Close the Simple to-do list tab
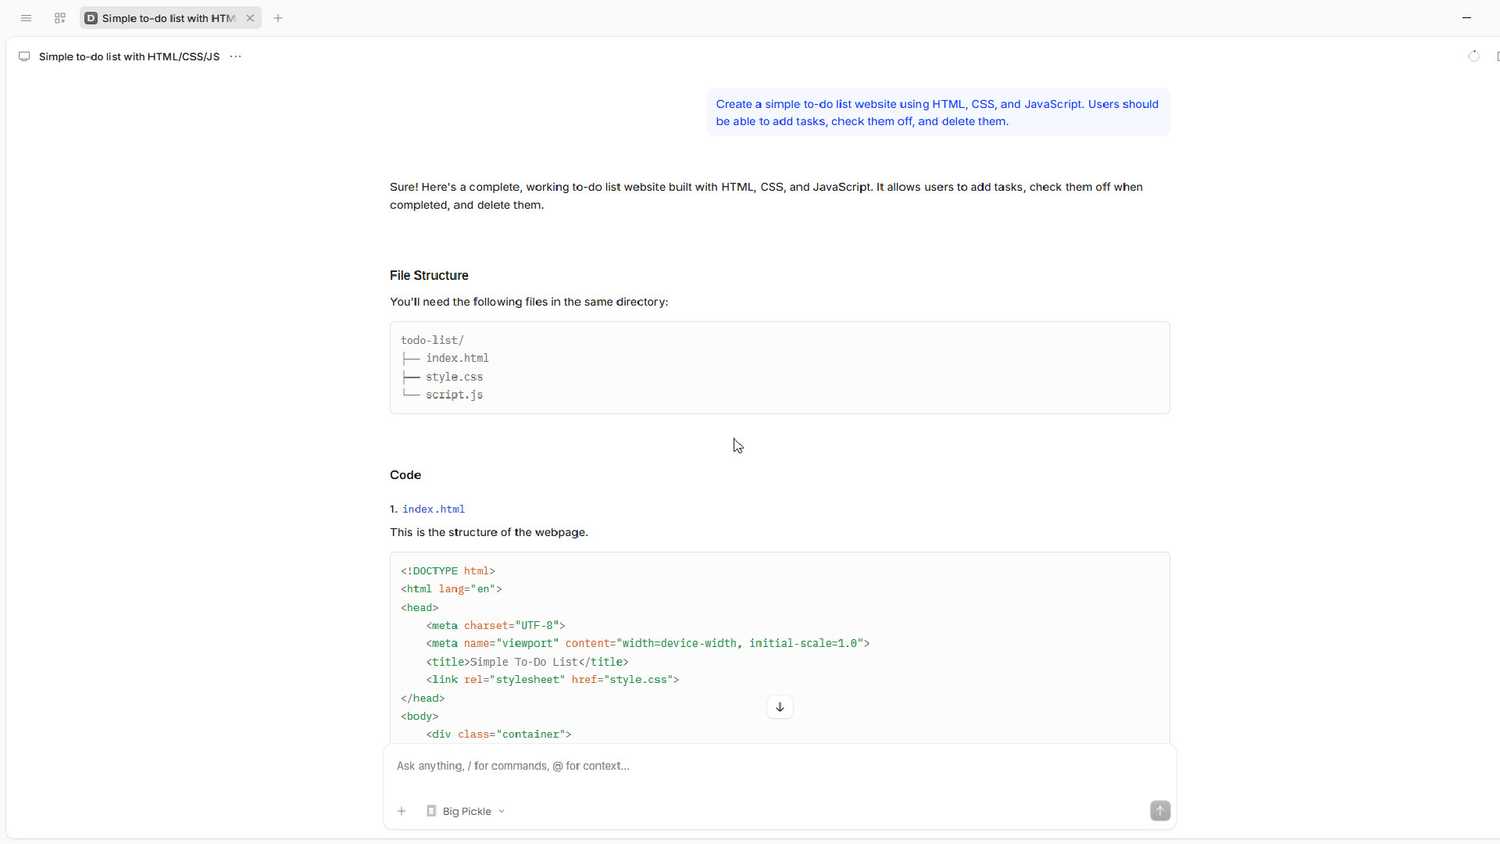The image size is (1500, 844). point(250,18)
